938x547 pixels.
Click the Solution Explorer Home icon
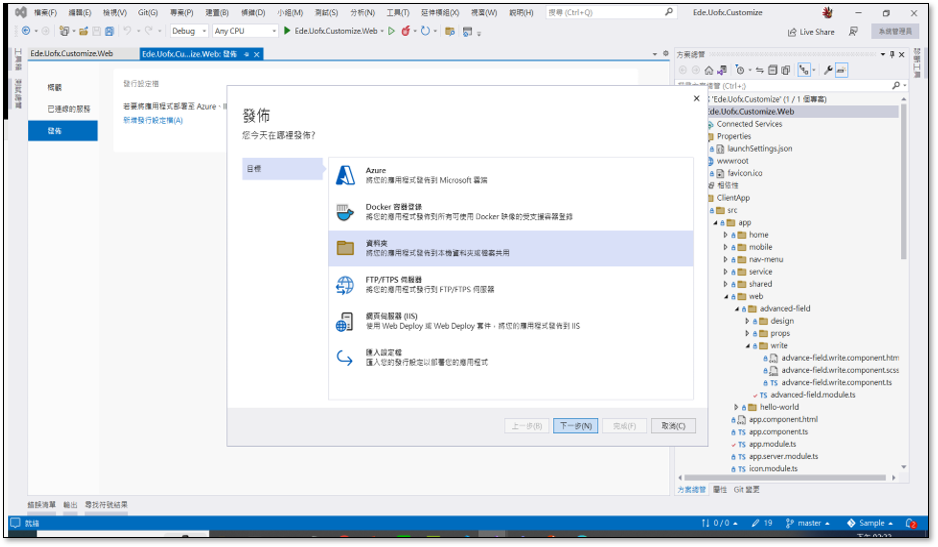709,71
